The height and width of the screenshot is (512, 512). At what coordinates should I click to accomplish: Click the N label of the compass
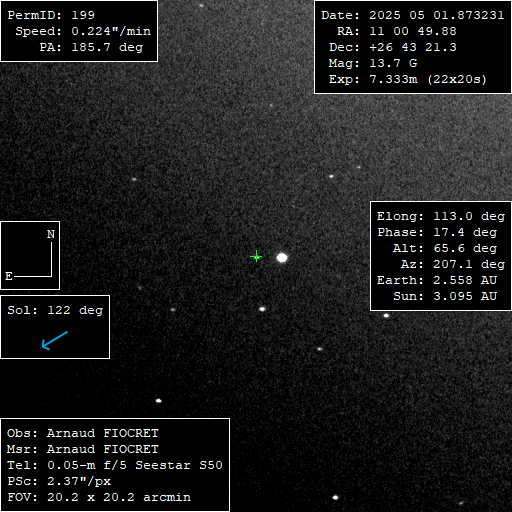pyautogui.click(x=51, y=234)
